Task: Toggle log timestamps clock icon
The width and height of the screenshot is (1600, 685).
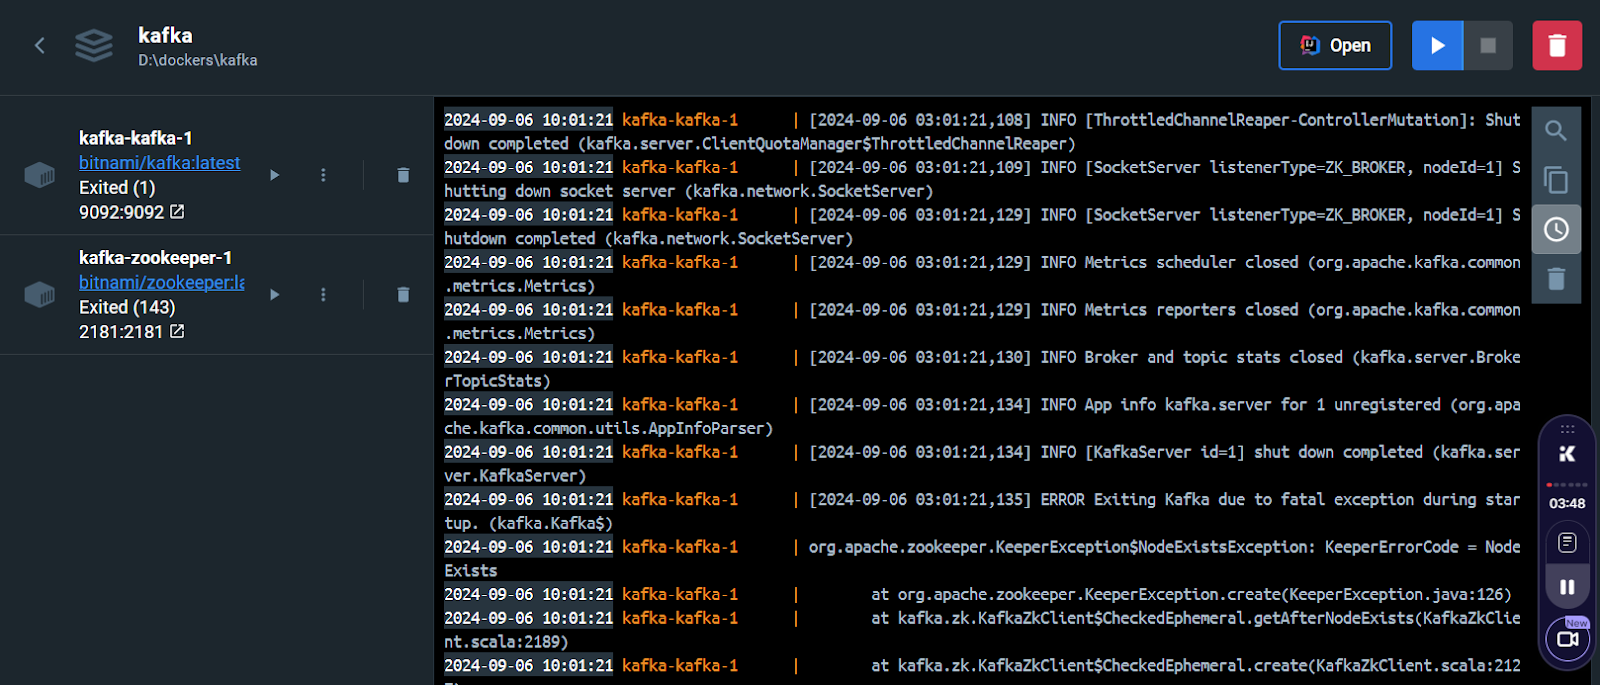Action: tap(1556, 229)
